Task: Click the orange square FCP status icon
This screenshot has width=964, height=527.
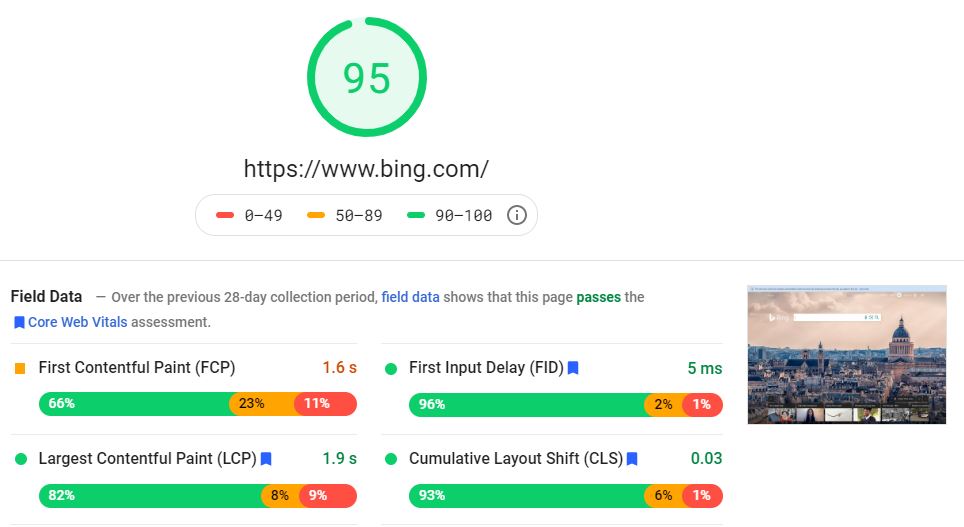Action: 20,368
